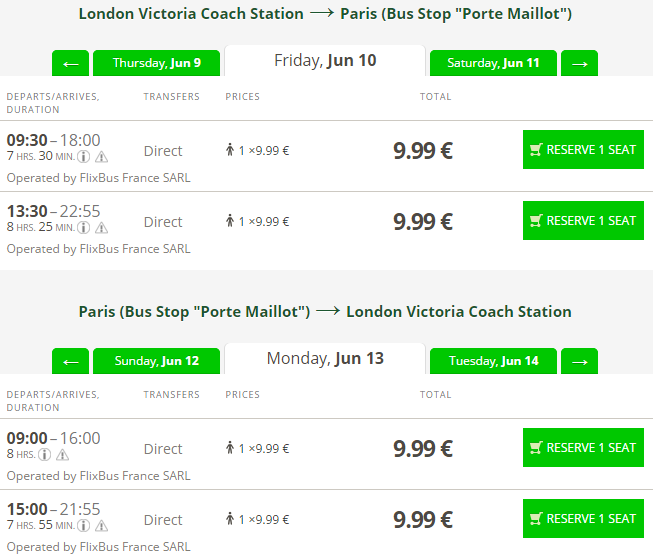The height and width of the screenshot is (554, 653).
Task: Go to next outbound day arrow
Action: [579, 63]
